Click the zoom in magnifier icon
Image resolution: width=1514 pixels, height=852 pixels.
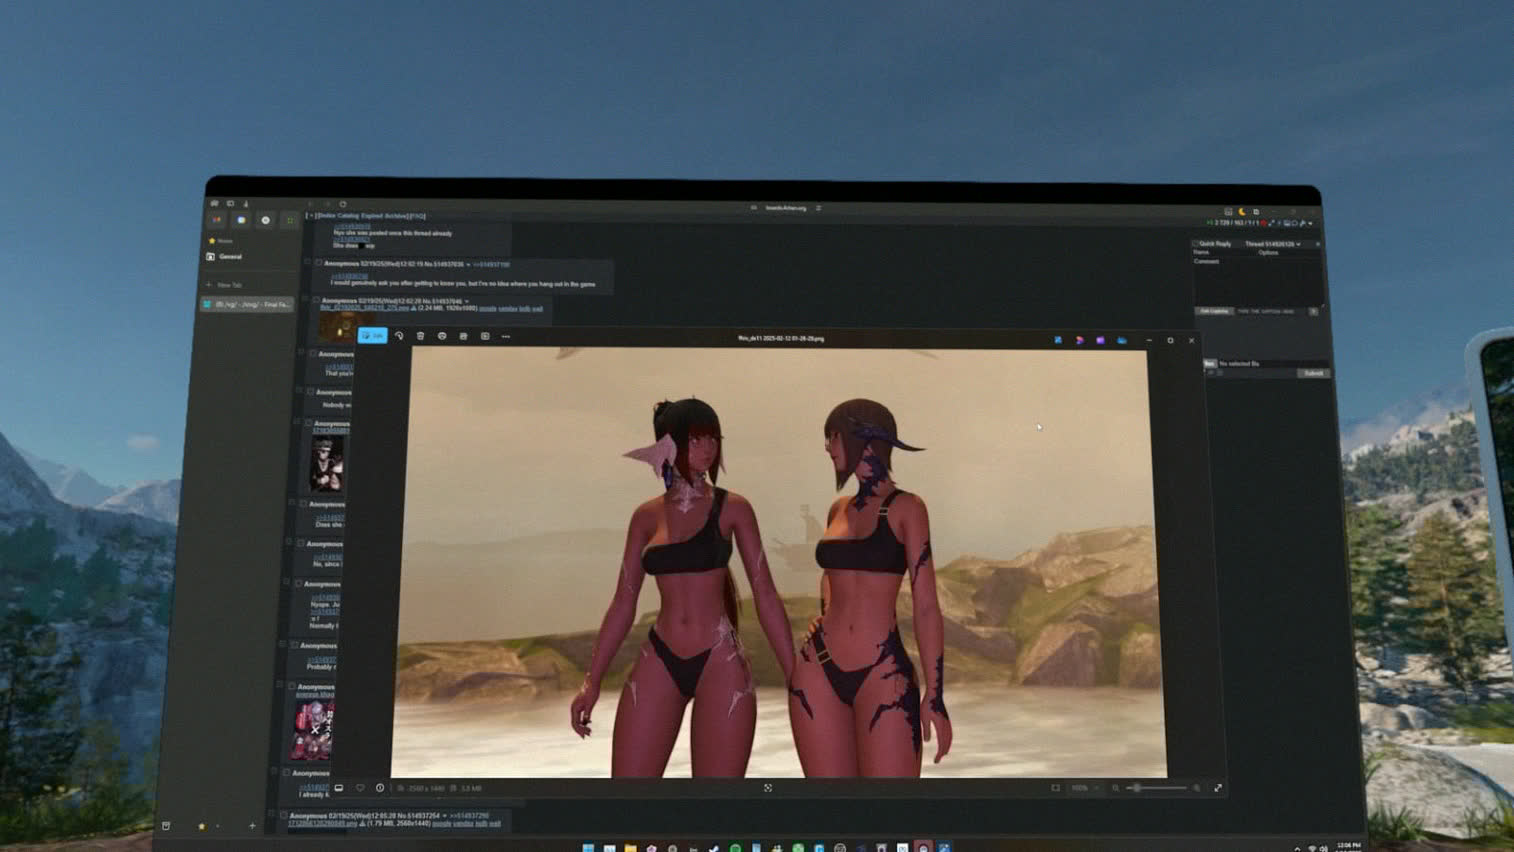pyautogui.click(x=1197, y=788)
